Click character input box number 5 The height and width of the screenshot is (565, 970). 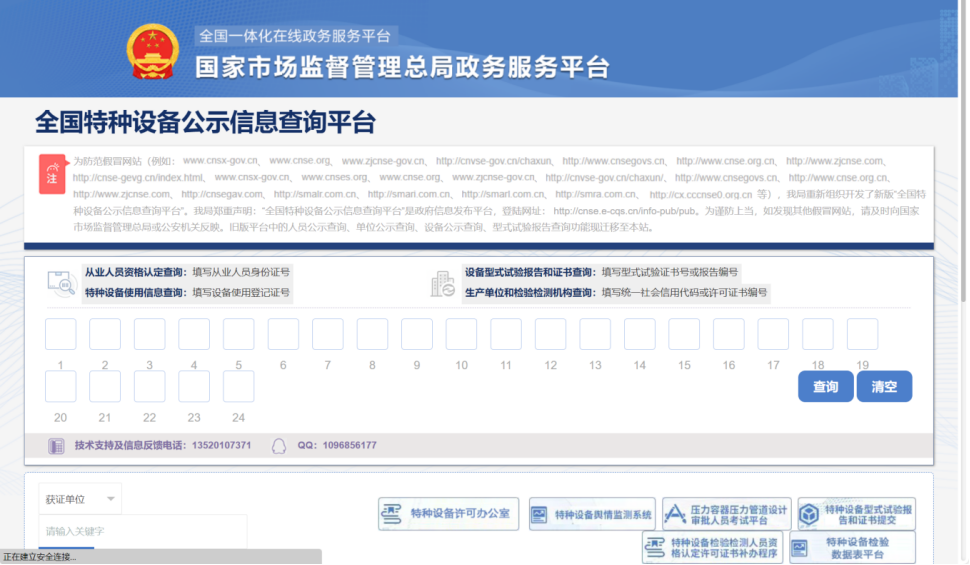click(239, 334)
